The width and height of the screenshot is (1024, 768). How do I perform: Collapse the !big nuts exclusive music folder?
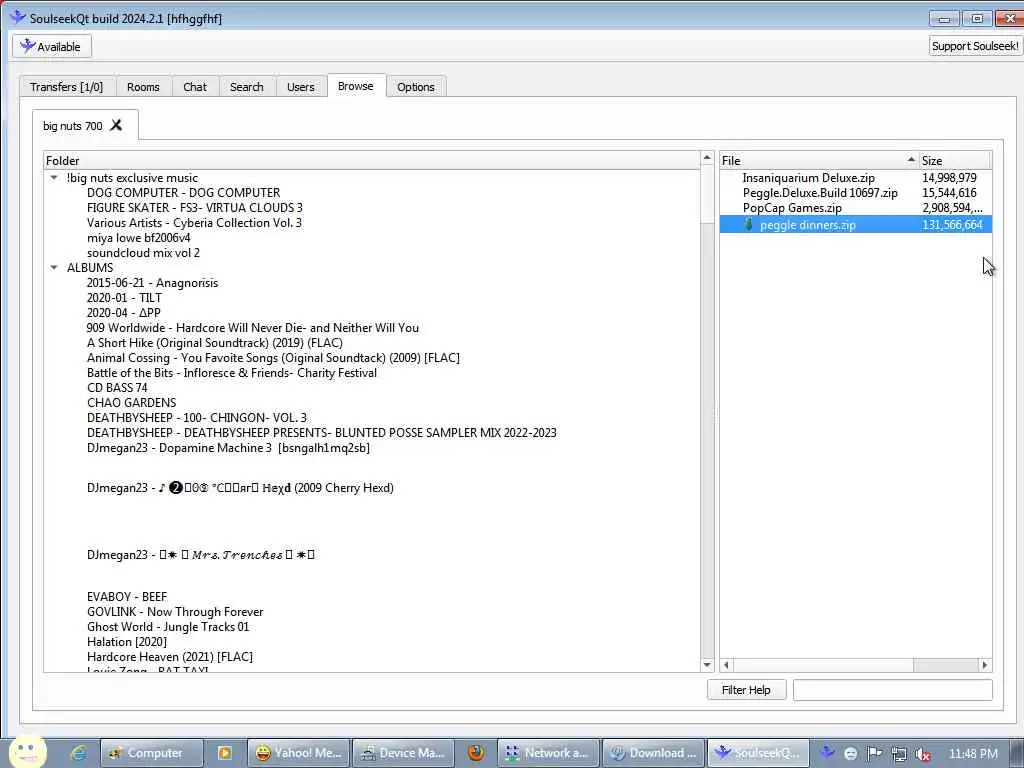click(54, 178)
